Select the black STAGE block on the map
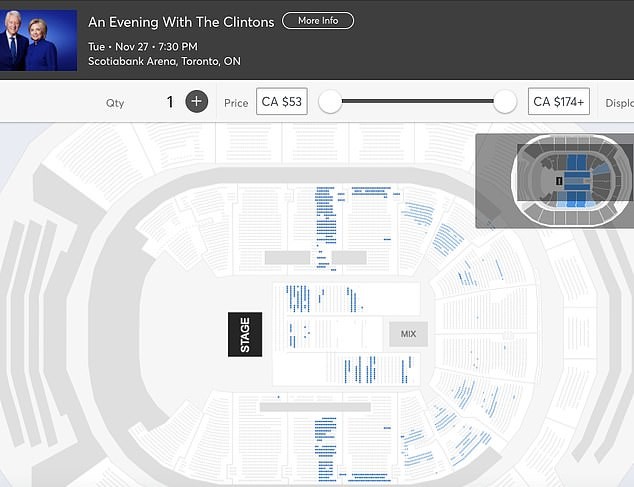 click(245, 334)
